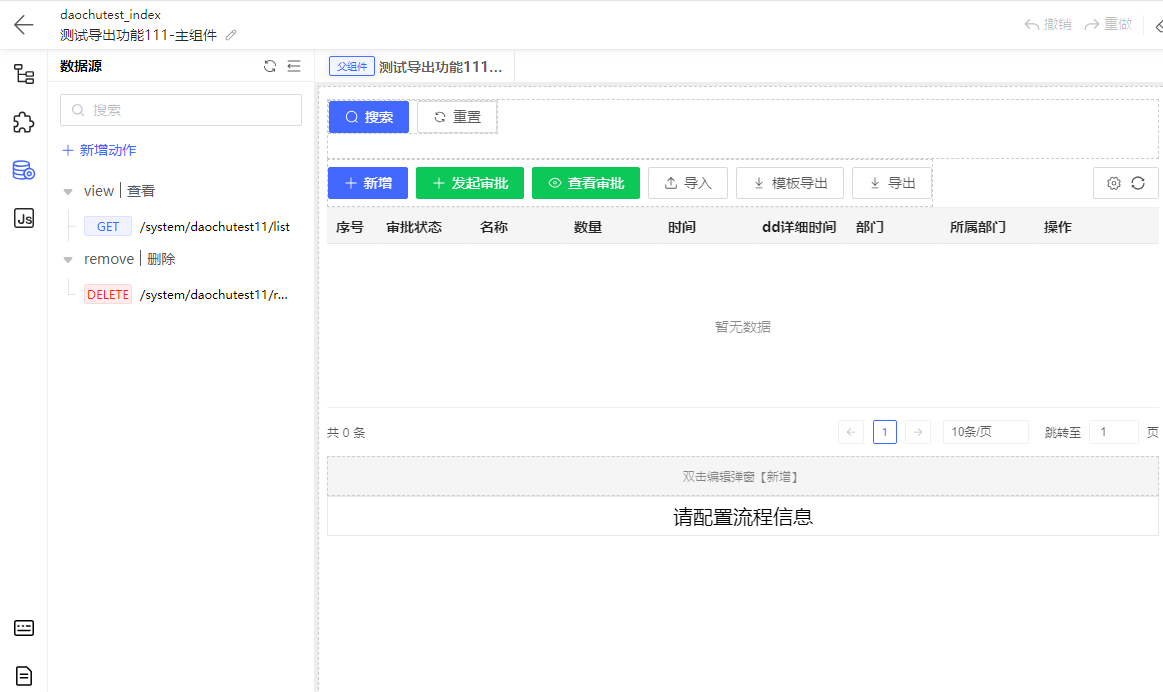Open the keyboard shortcuts icon
The image size is (1163, 692).
tap(24, 628)
